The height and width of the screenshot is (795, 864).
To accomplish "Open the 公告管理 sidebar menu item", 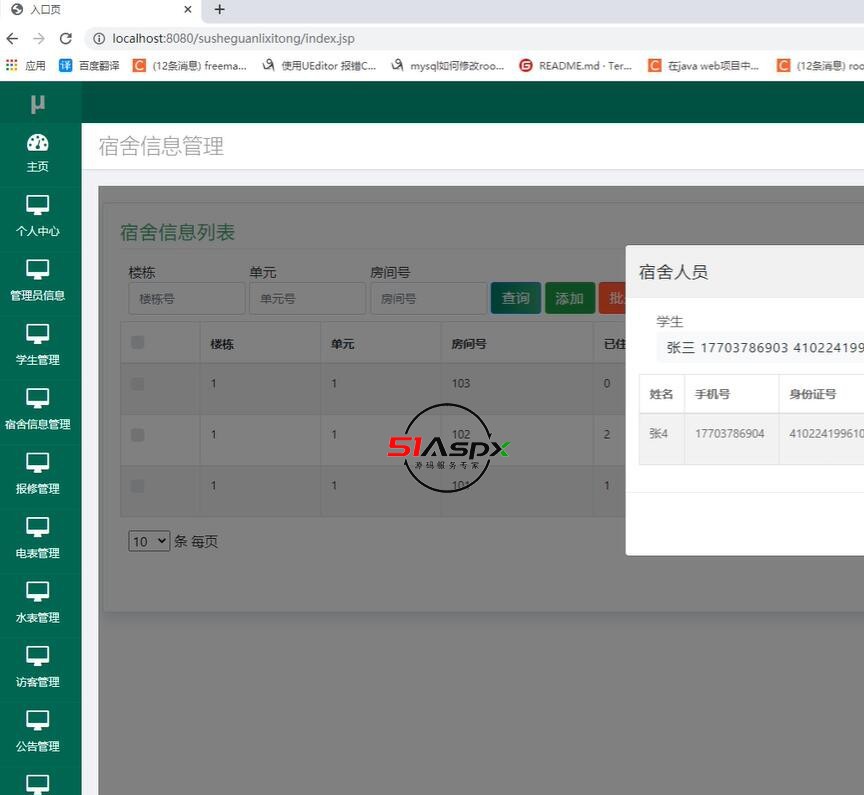I will (38, 732).
